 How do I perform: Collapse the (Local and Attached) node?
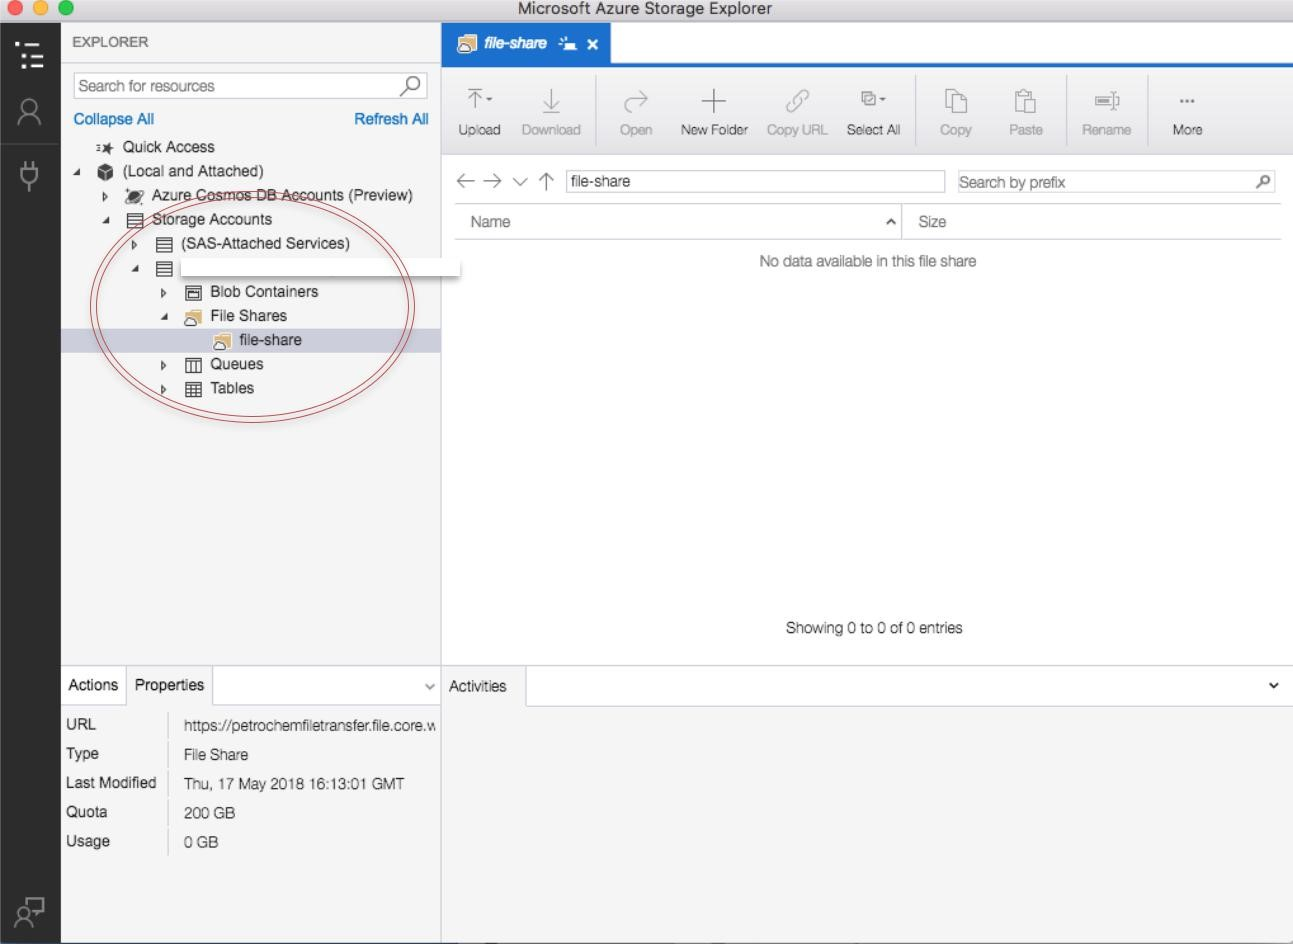coord(77,171)
